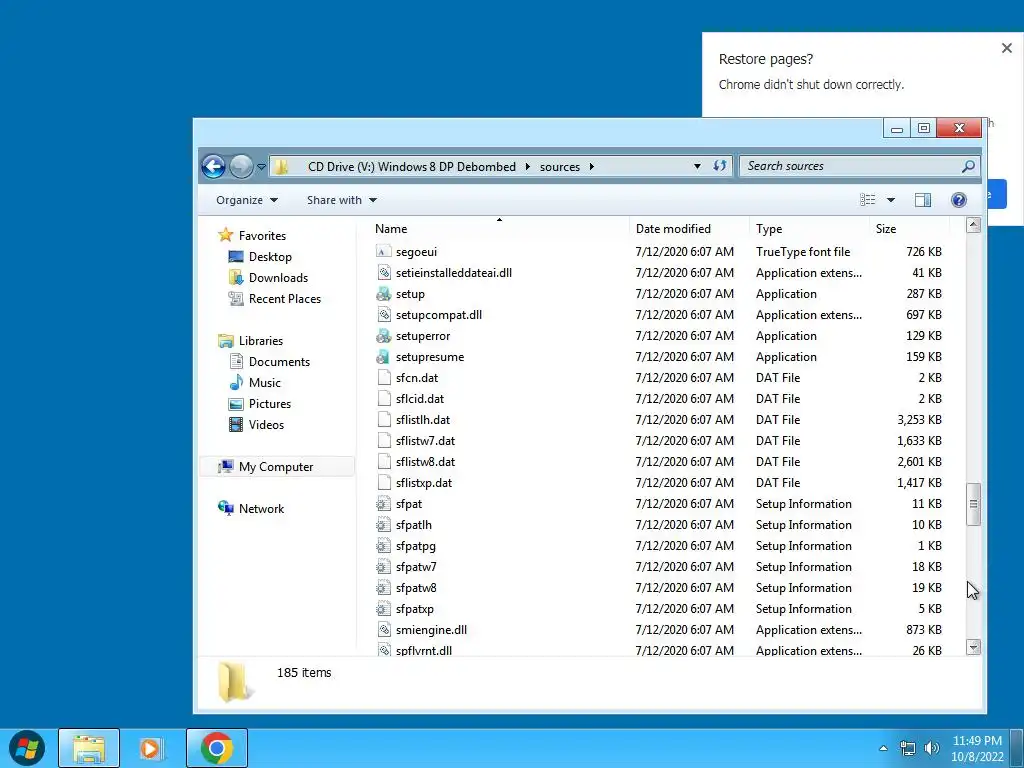The width and height of the screenshot is (1024, 768).
Task: Sort by the Name column header
Action: [391, 229]
